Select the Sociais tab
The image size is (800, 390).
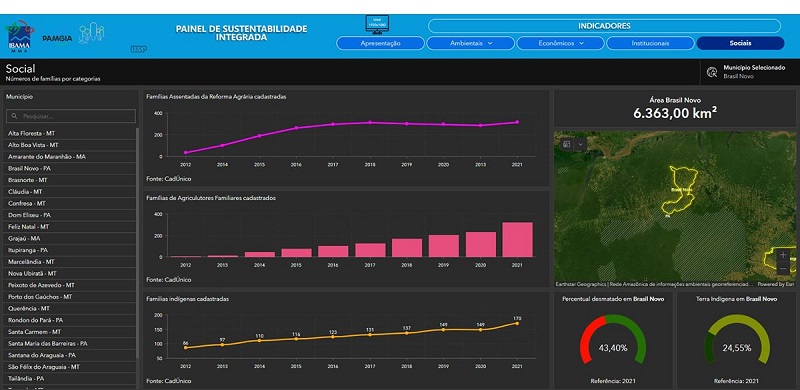tap(740, 43)
